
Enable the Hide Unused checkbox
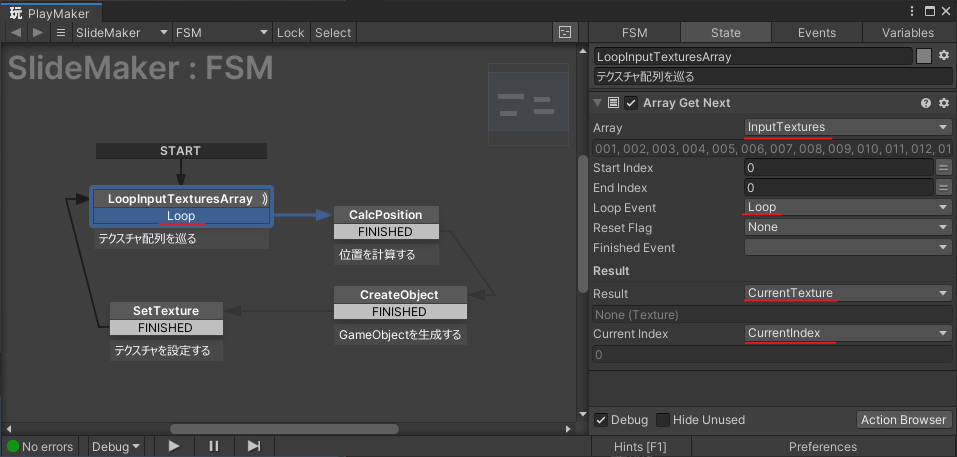click(662, 420)
